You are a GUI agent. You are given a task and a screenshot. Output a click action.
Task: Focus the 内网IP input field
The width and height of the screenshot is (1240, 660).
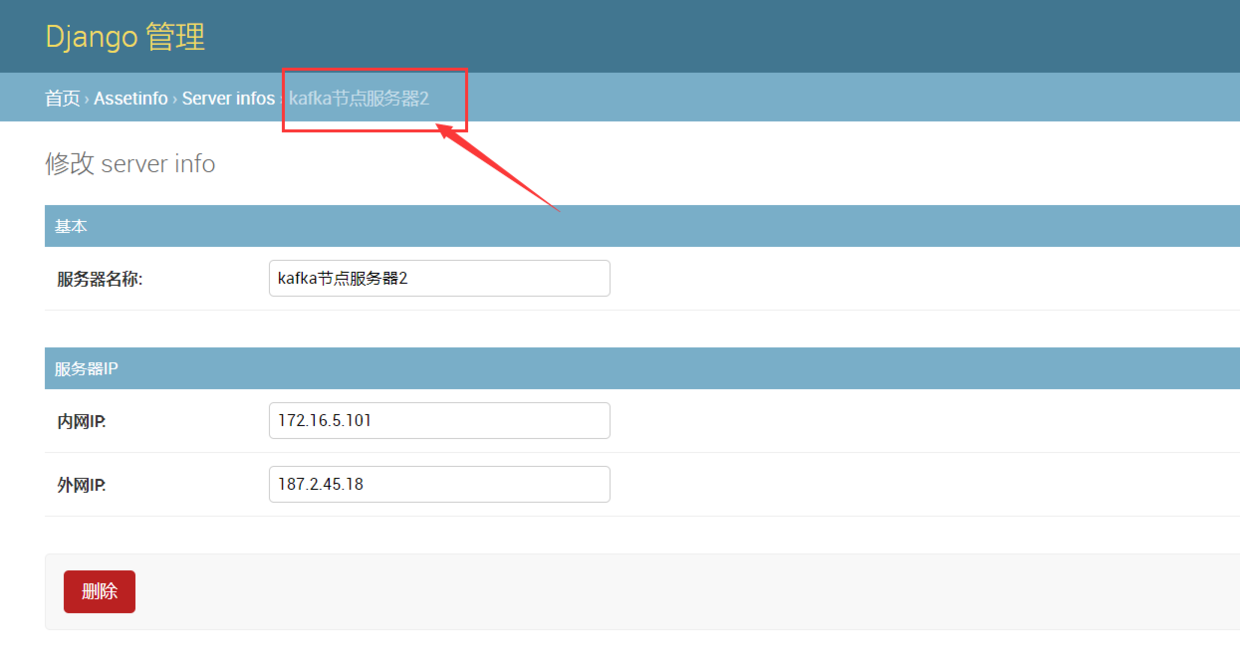coord(439,420)
